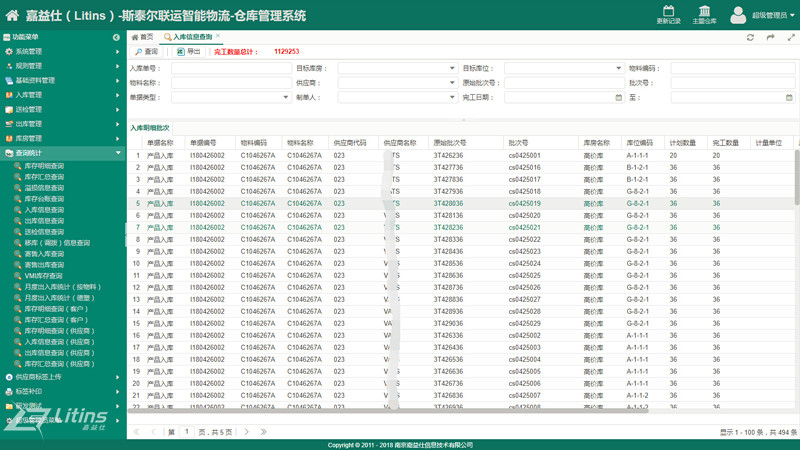Click the 供应商标签上传 icon in the sidebar
The width and height of the screenshot is (800, 450).
click(x=9, y=377)
